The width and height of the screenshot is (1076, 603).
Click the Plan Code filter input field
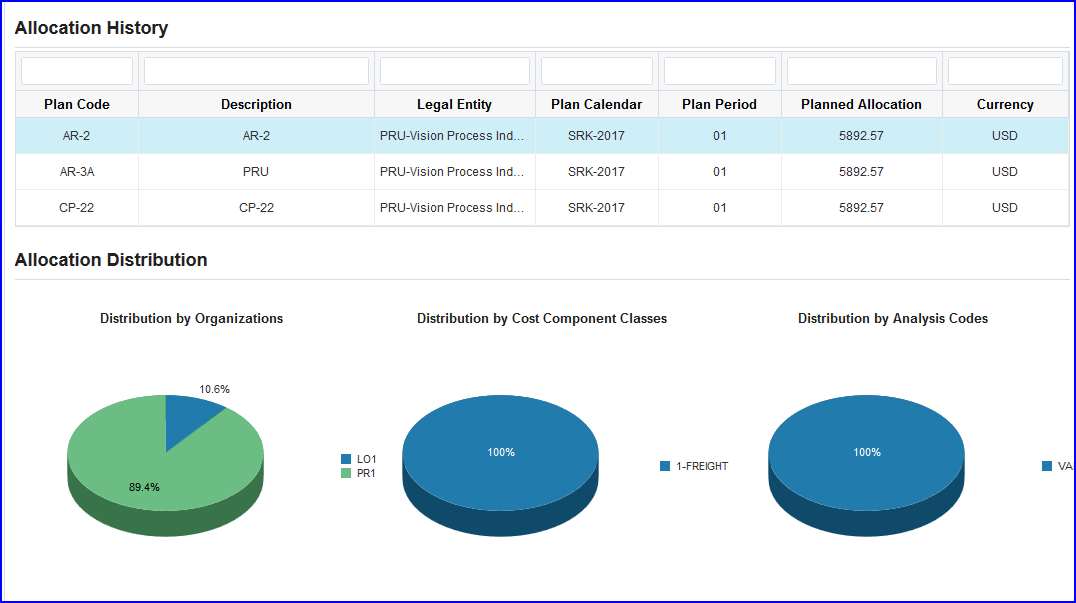pyautogui.click(x=77, y=71)
